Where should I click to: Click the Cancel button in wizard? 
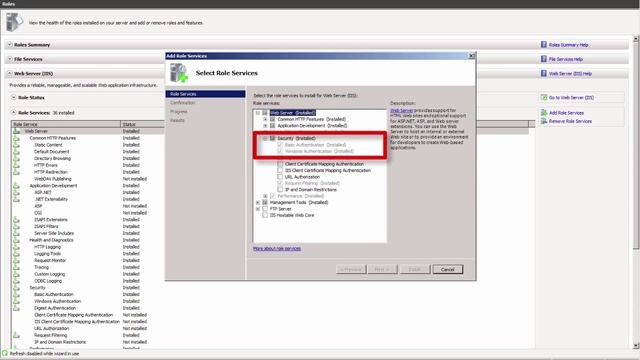448,269
